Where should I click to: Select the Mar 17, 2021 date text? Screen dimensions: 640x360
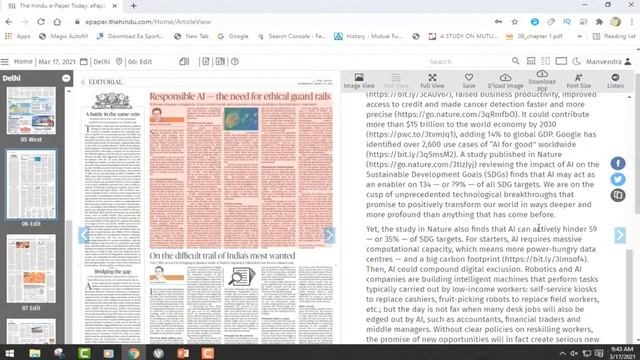pyautogui.click(x=57, y=62)
